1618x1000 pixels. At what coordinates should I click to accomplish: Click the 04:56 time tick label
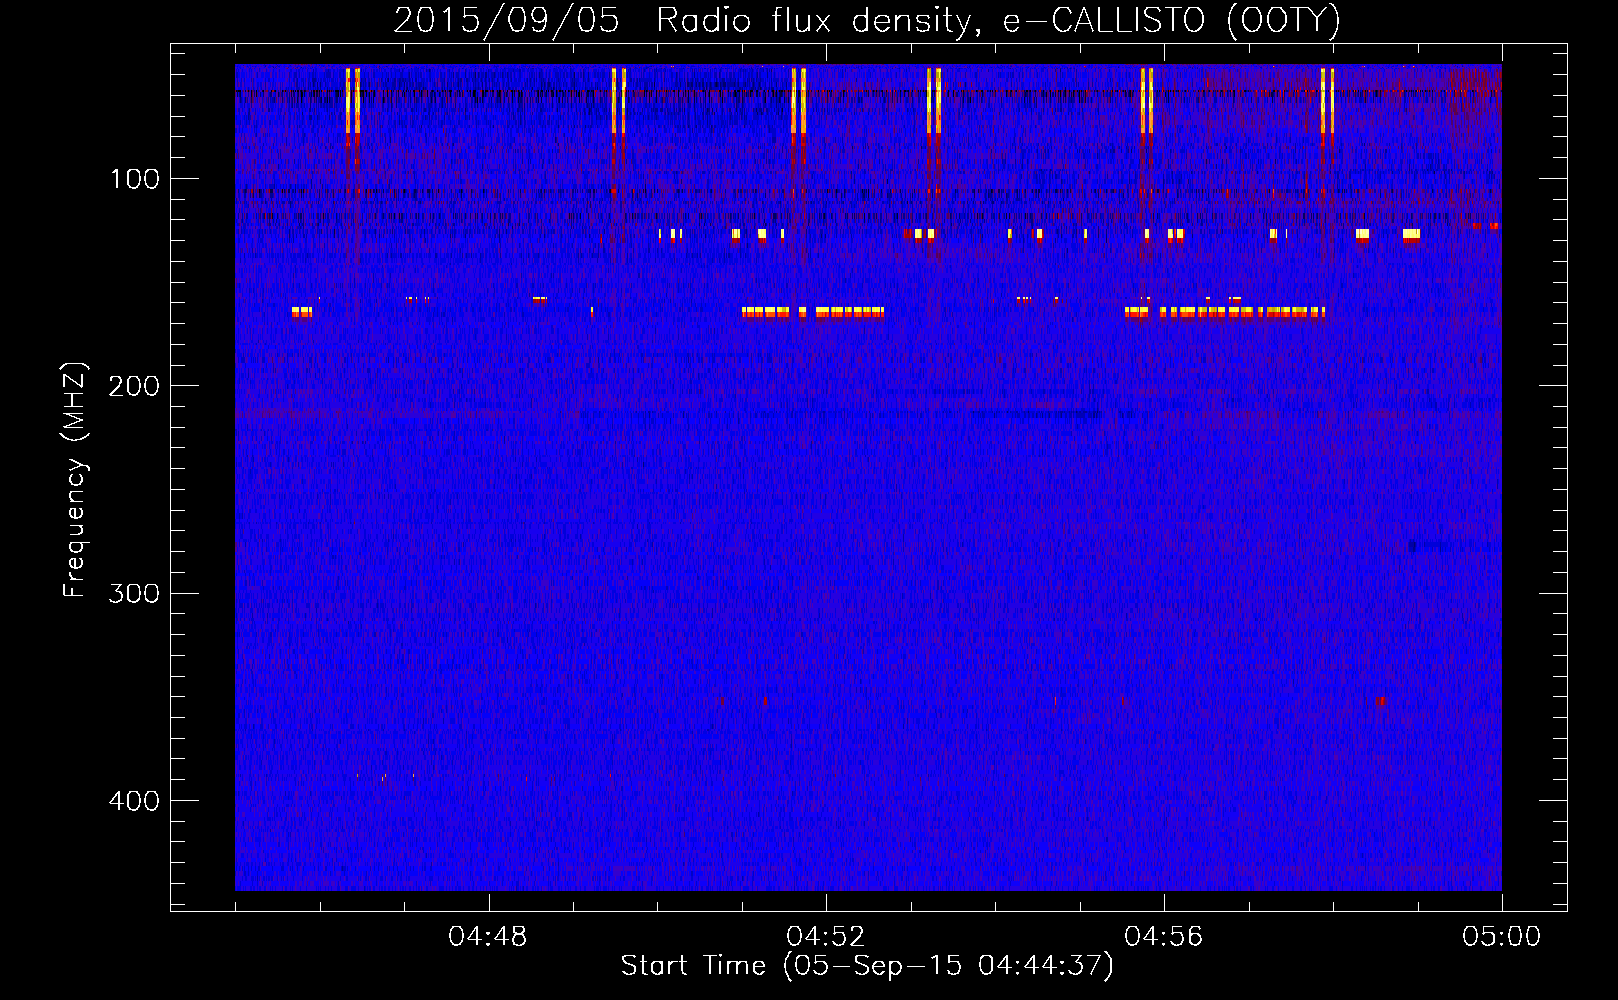pos(1164,937)
